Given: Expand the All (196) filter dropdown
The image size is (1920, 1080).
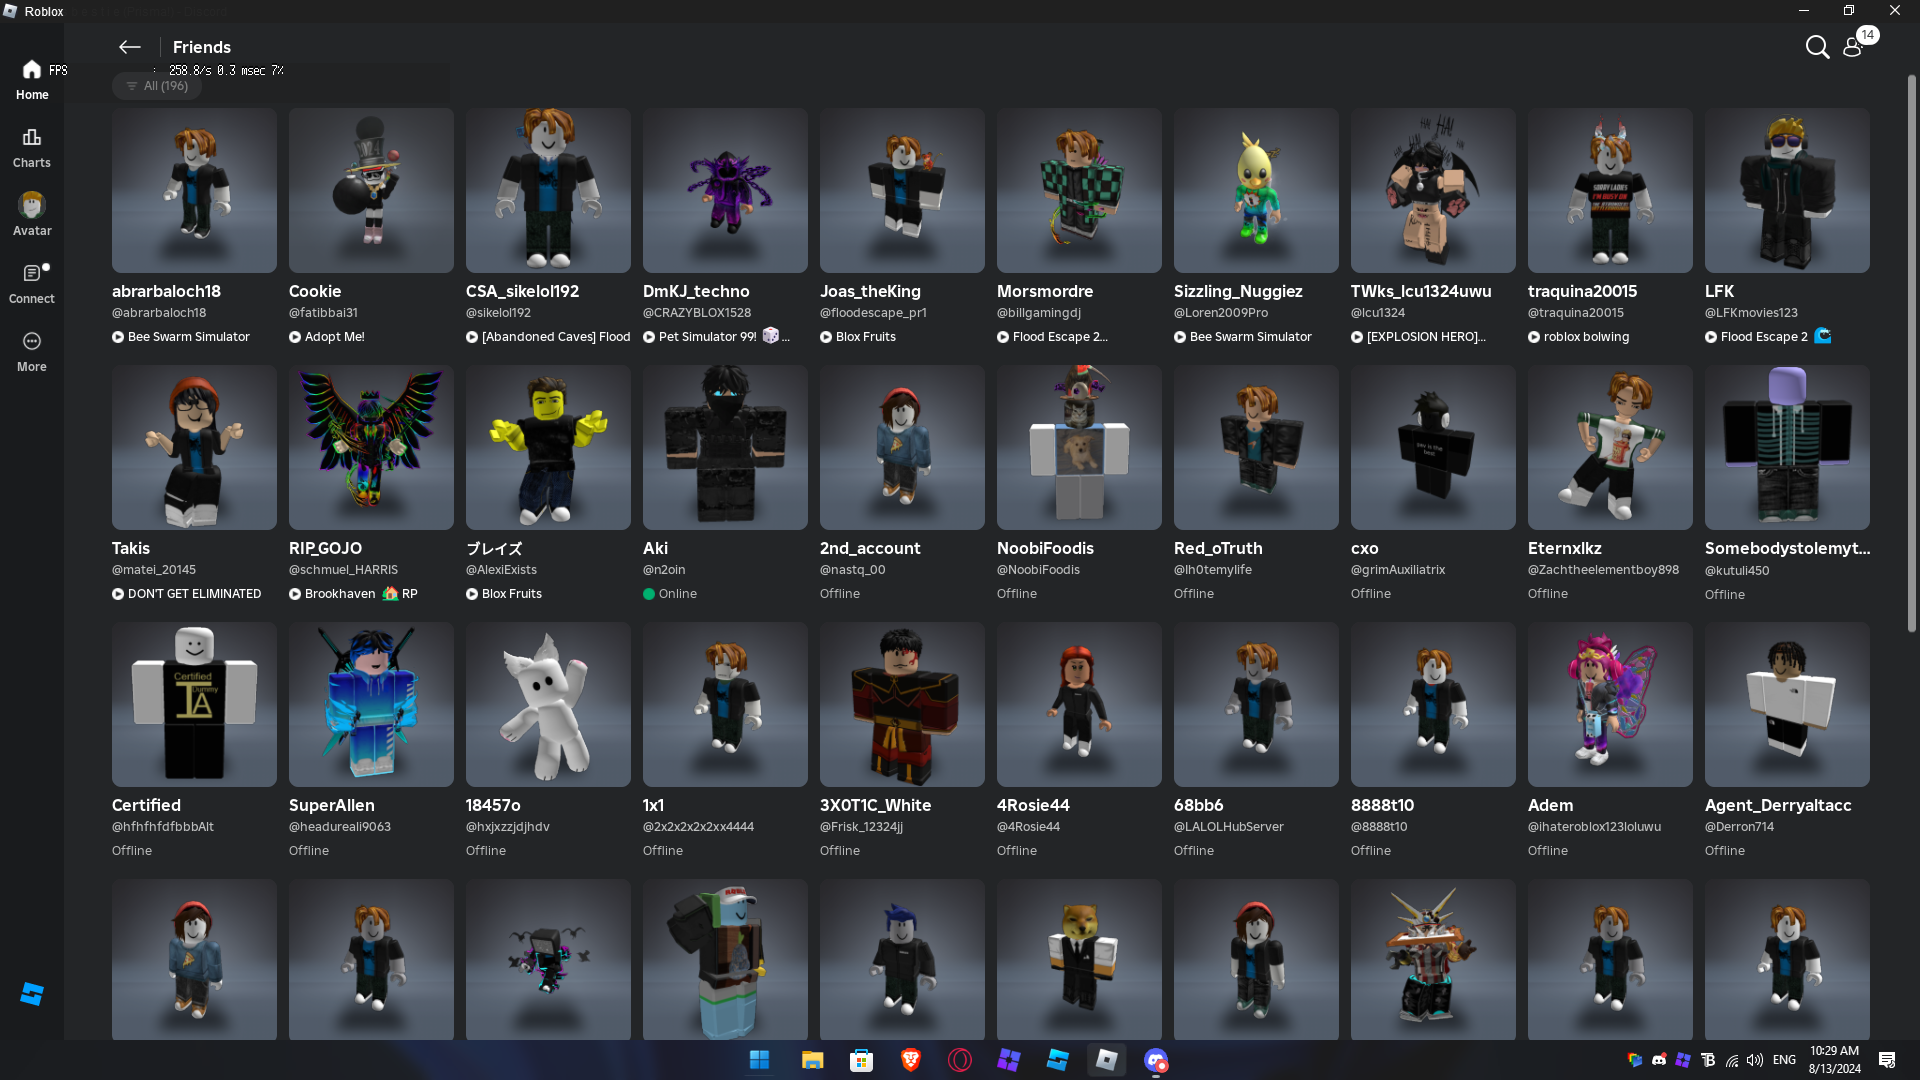Looking at the screenshot, I should click(x=157, y=86).
